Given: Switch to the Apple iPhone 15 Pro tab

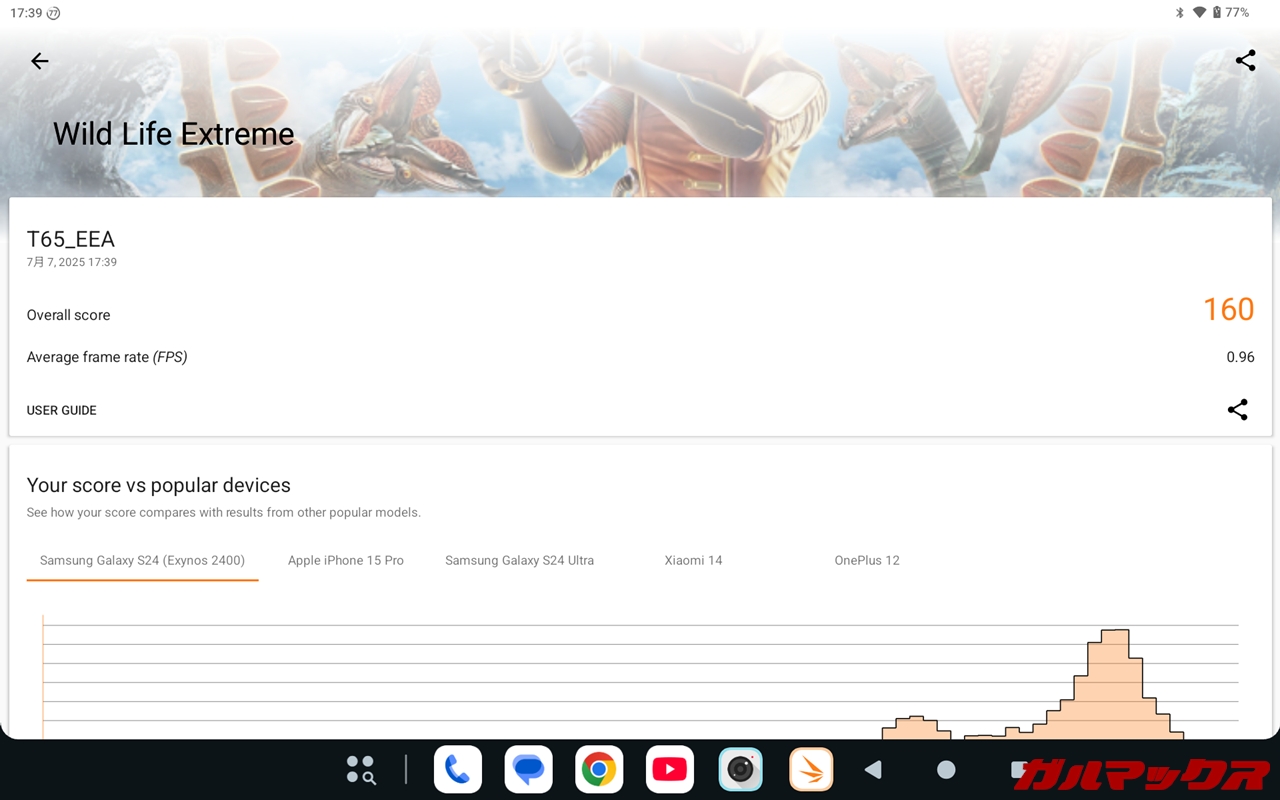Looking at the screenshot, I should (x=346, y=561).
